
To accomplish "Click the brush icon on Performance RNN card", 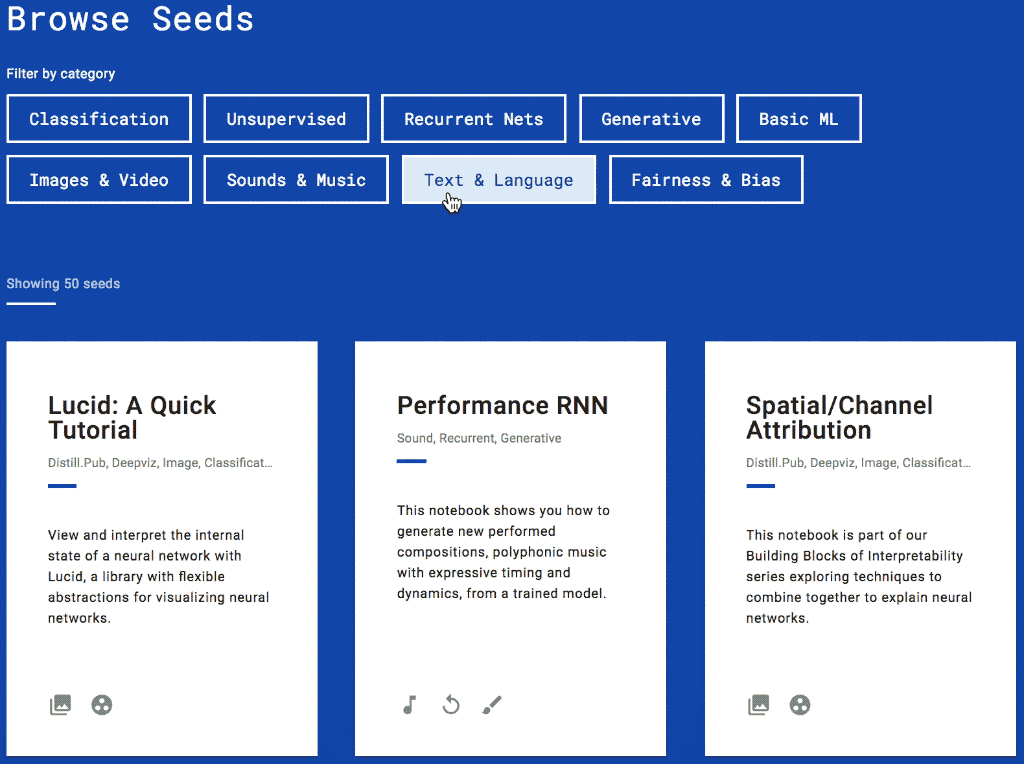I will click(491, 705).
